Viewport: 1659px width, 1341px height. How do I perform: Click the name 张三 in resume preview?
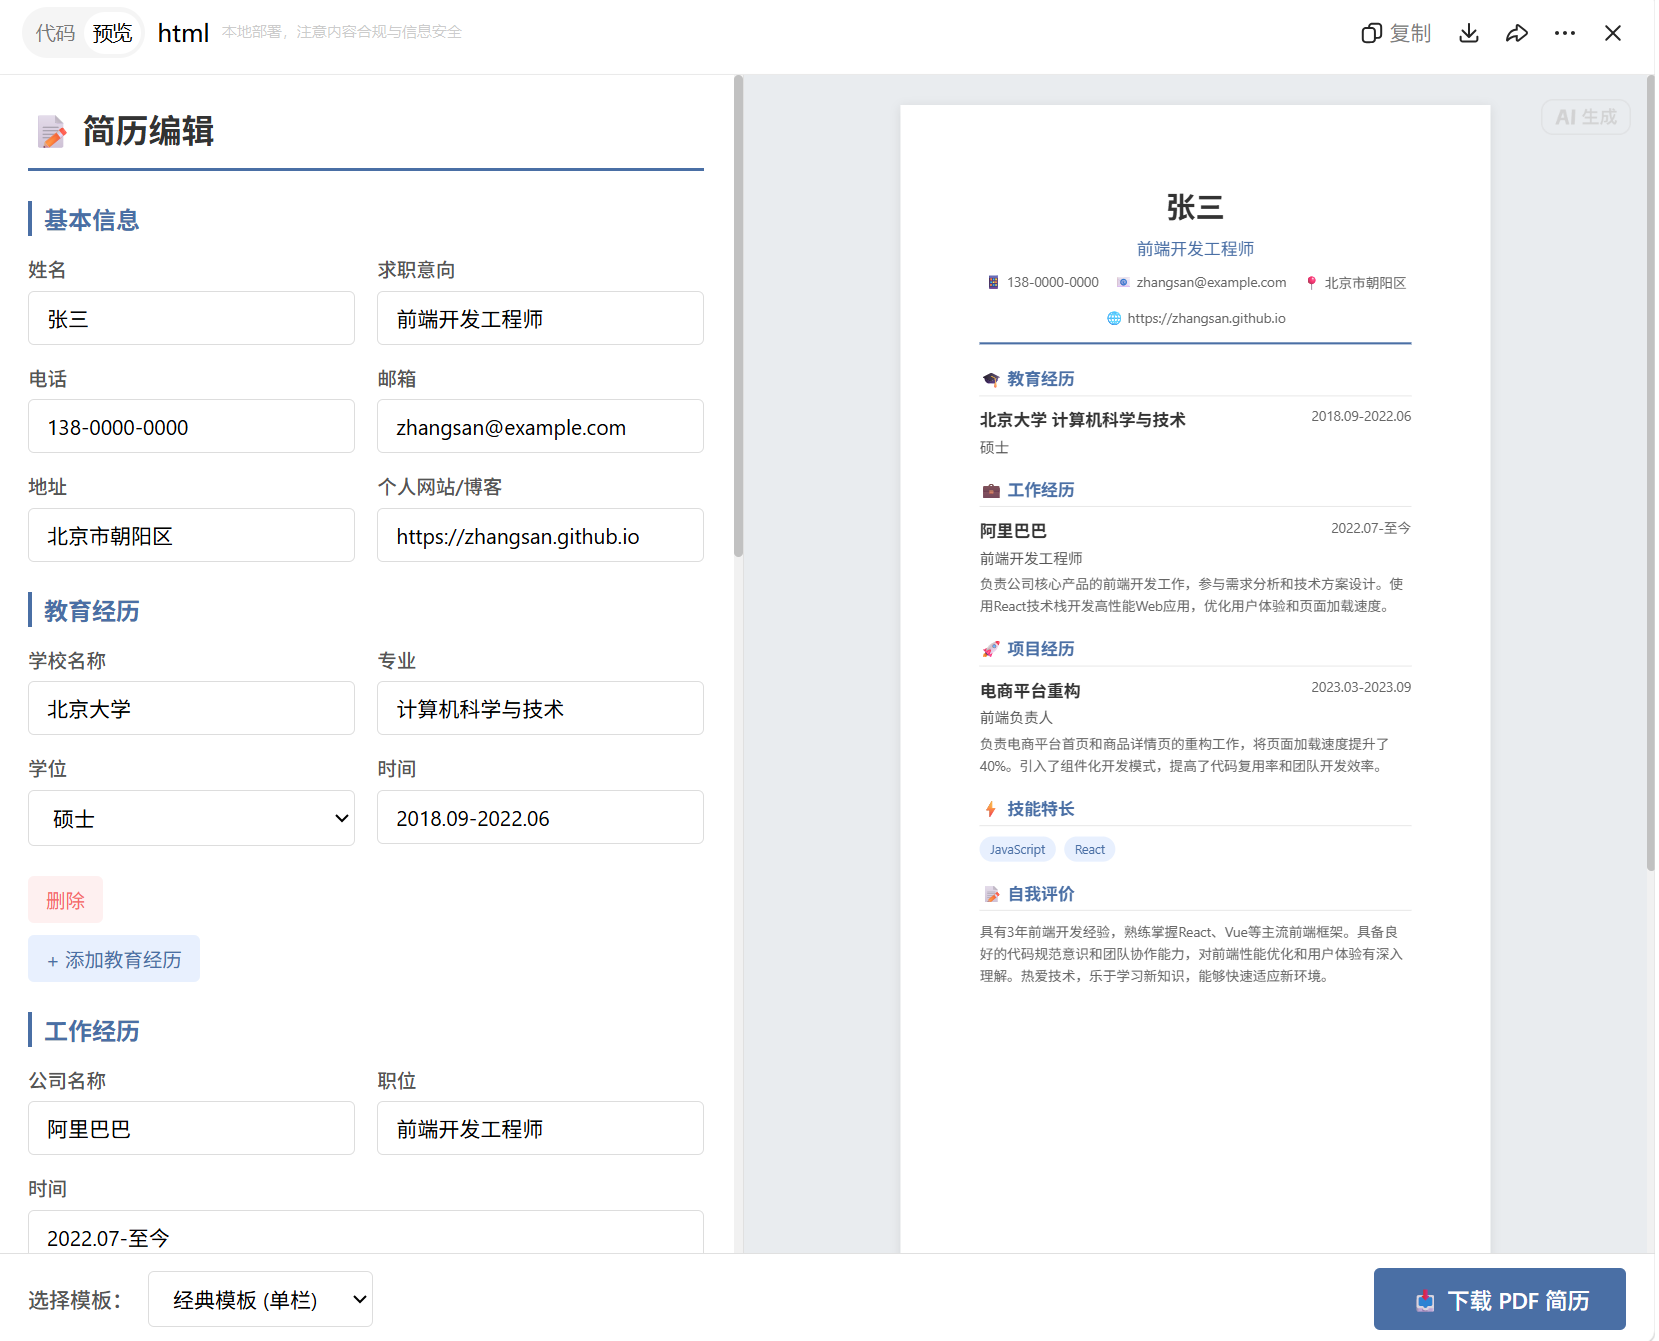point(1195,207)
